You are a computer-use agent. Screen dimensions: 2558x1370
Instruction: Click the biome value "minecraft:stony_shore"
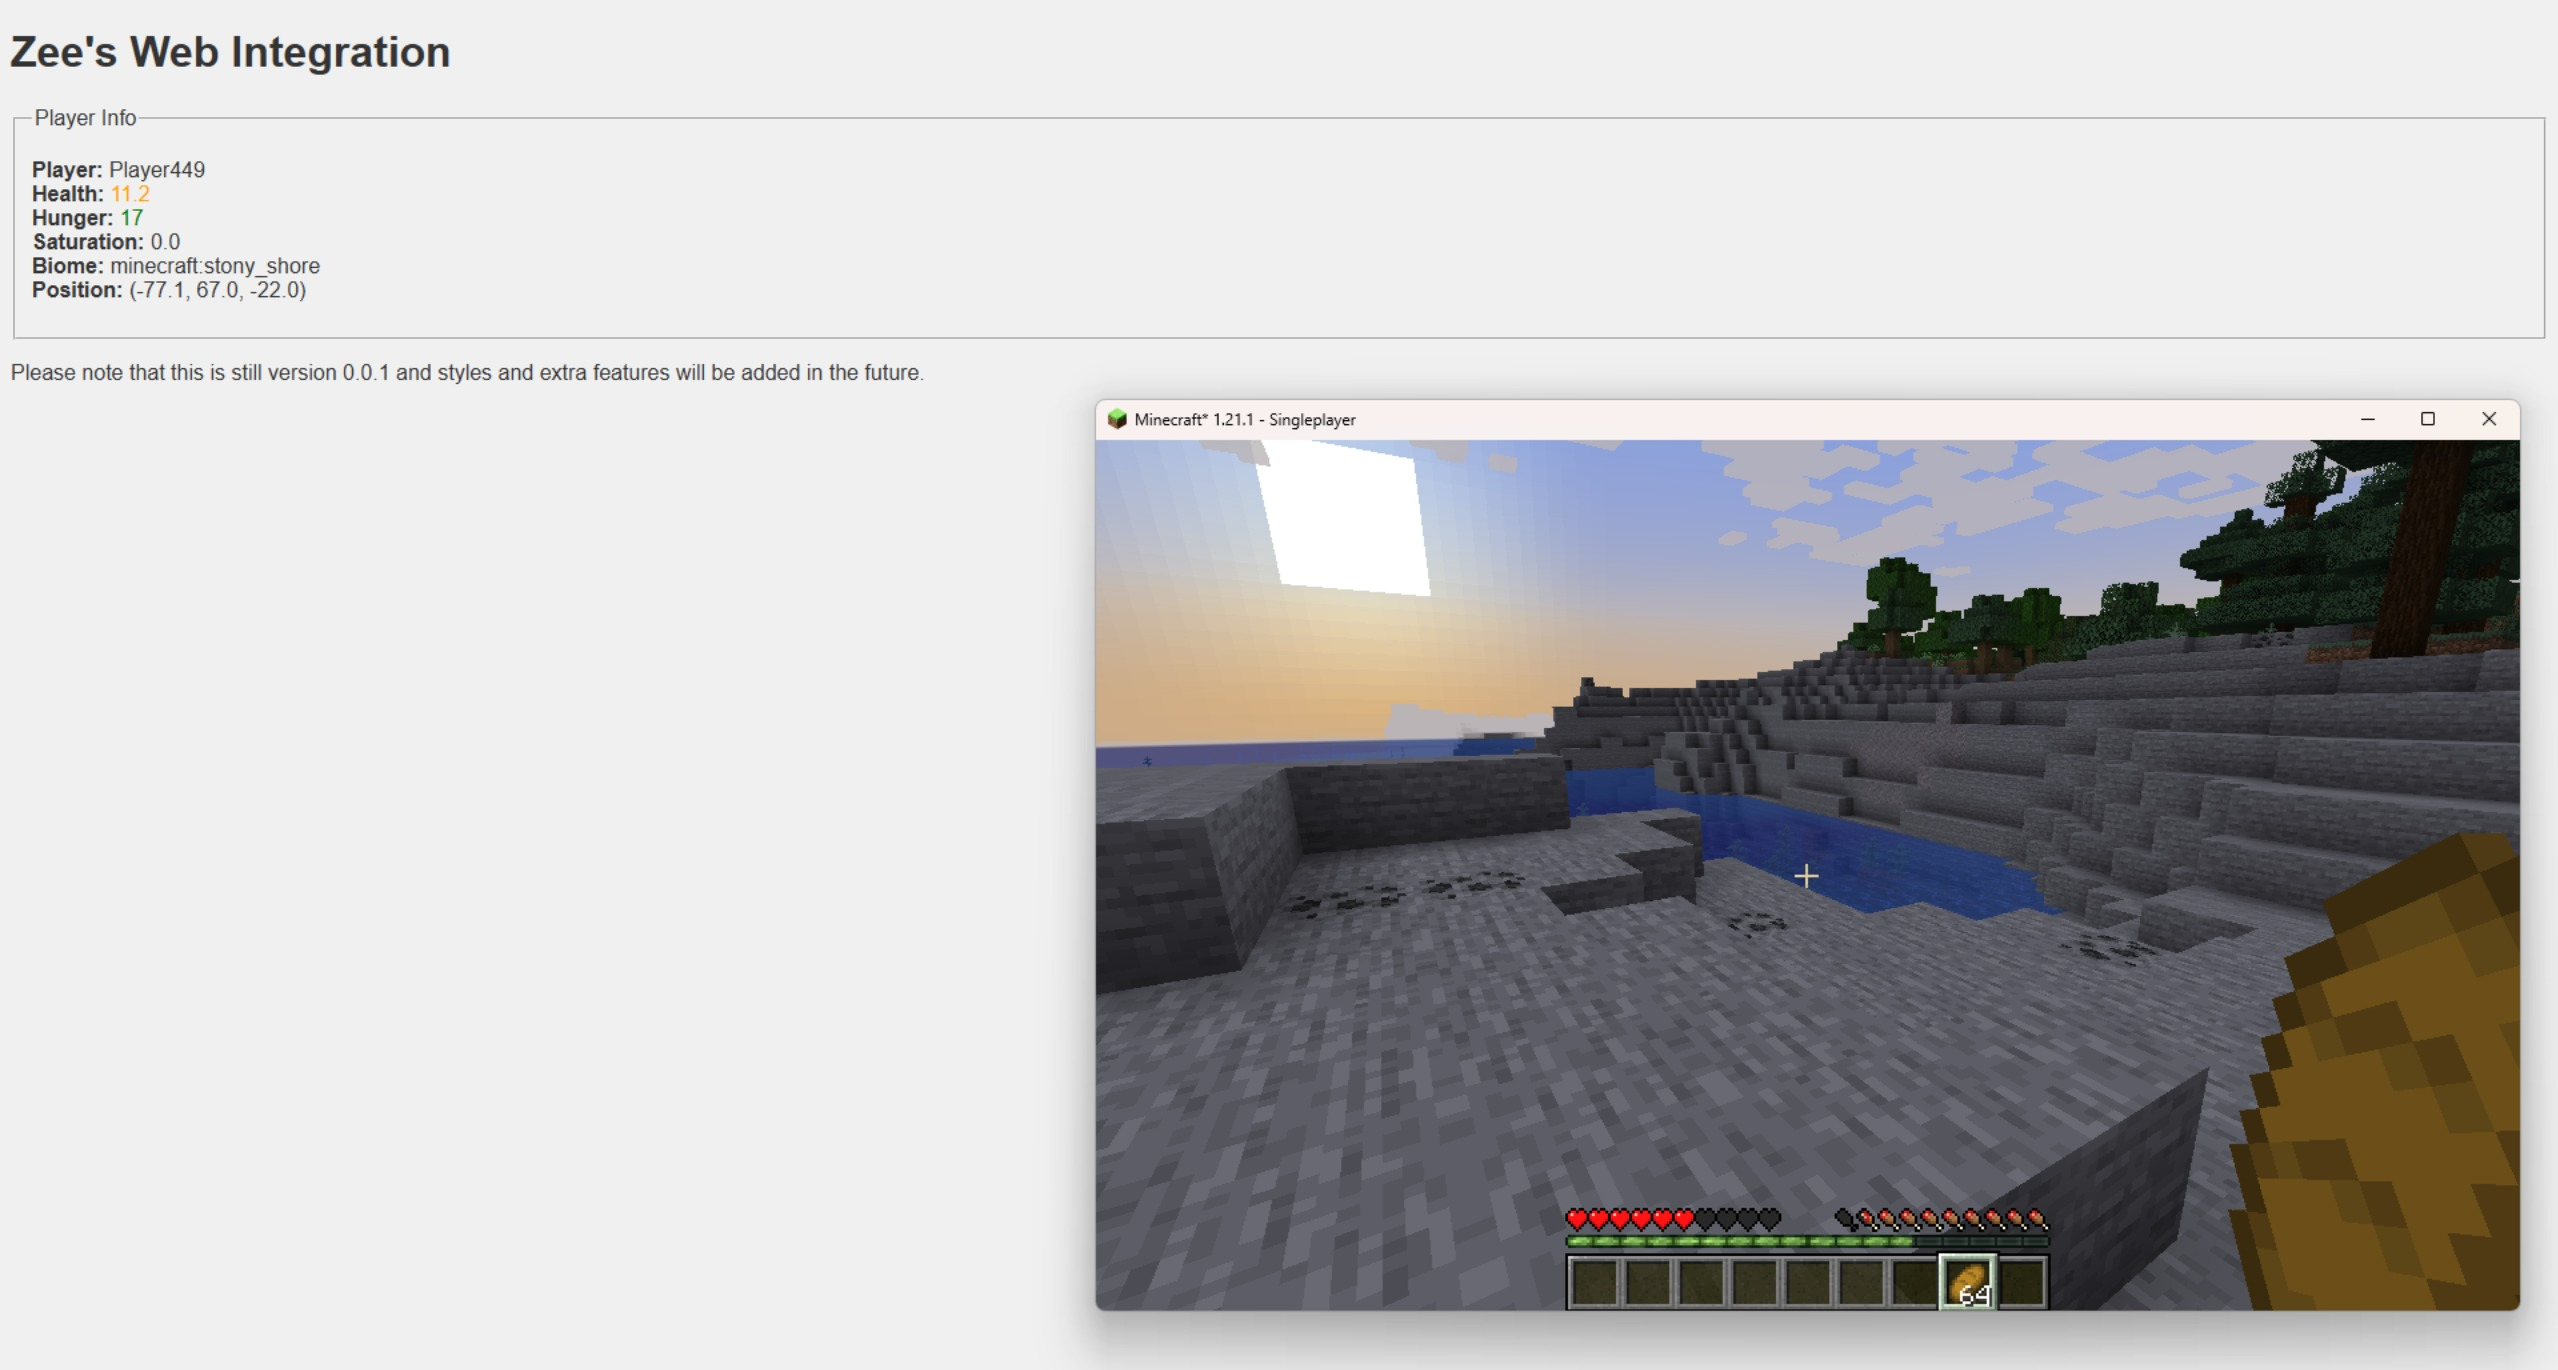pos(215,266)
